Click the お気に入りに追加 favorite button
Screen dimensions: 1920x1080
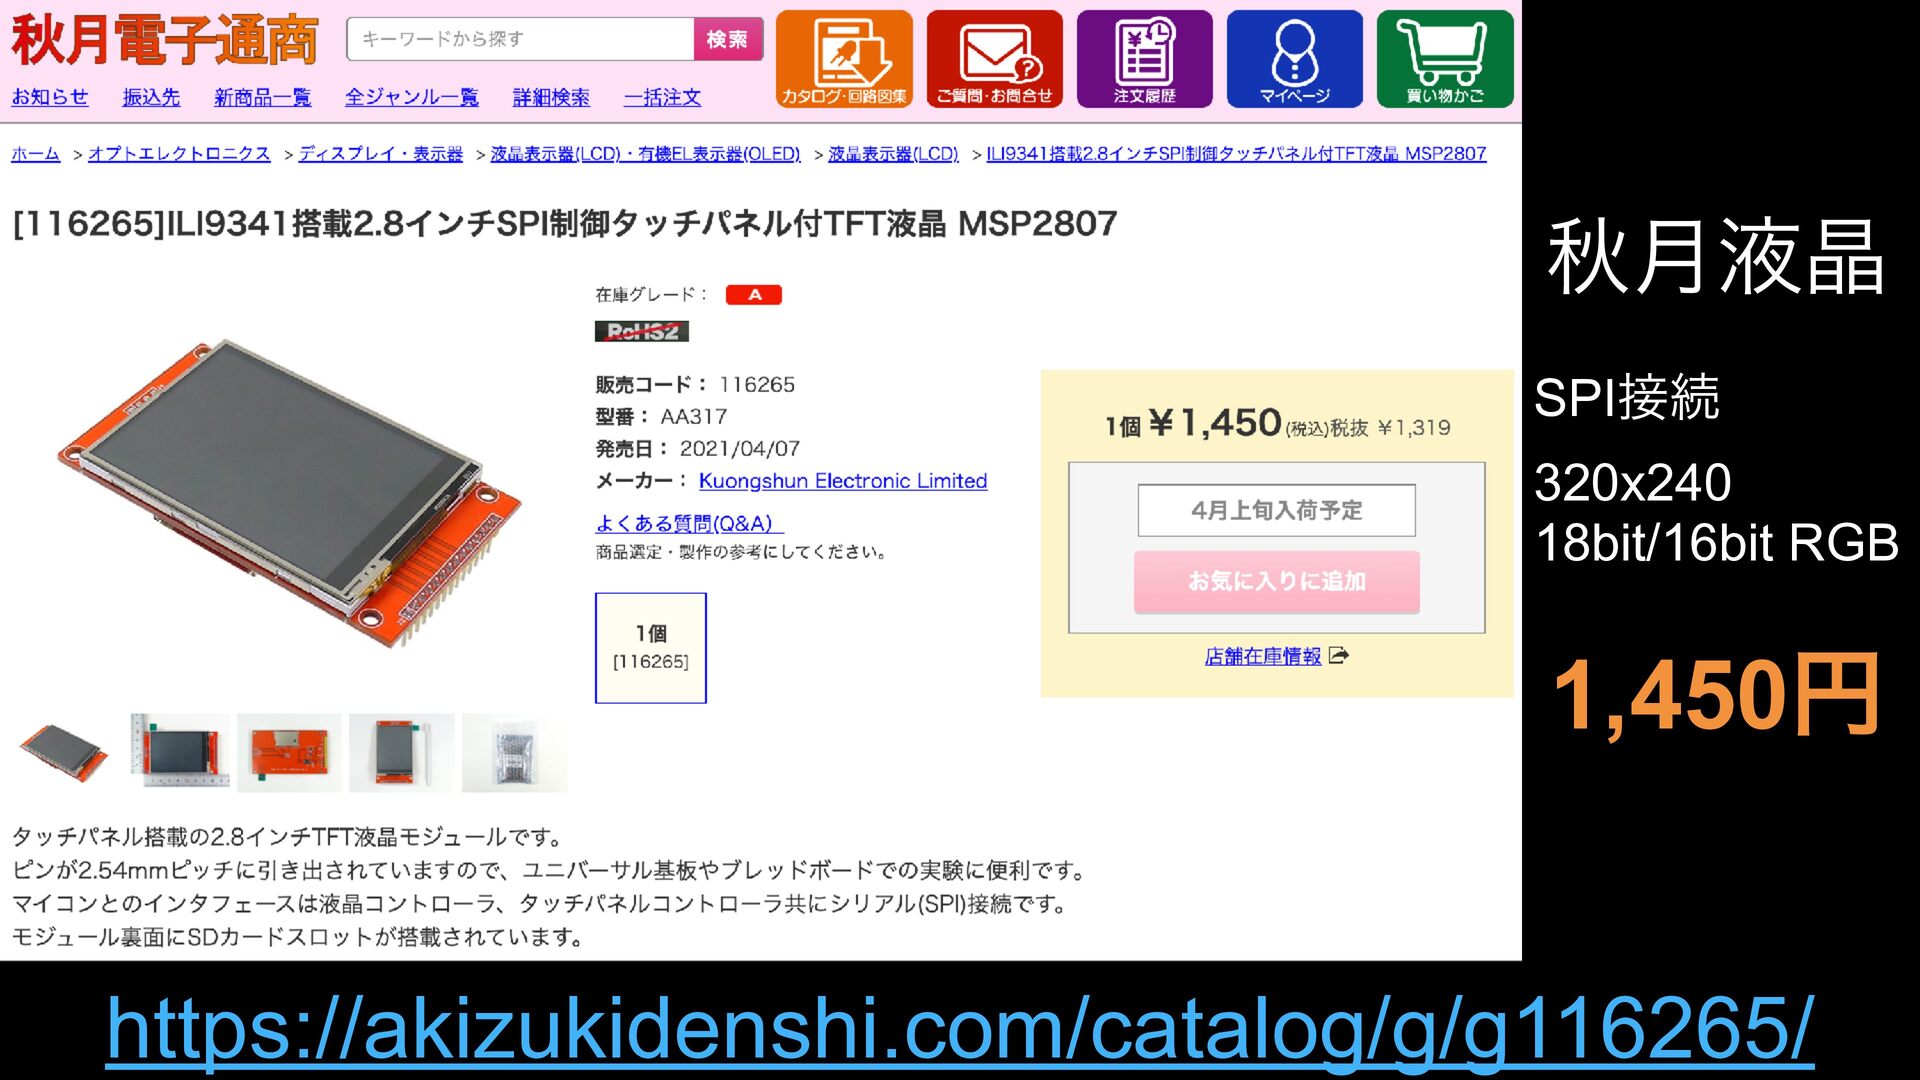(1277, 581)
